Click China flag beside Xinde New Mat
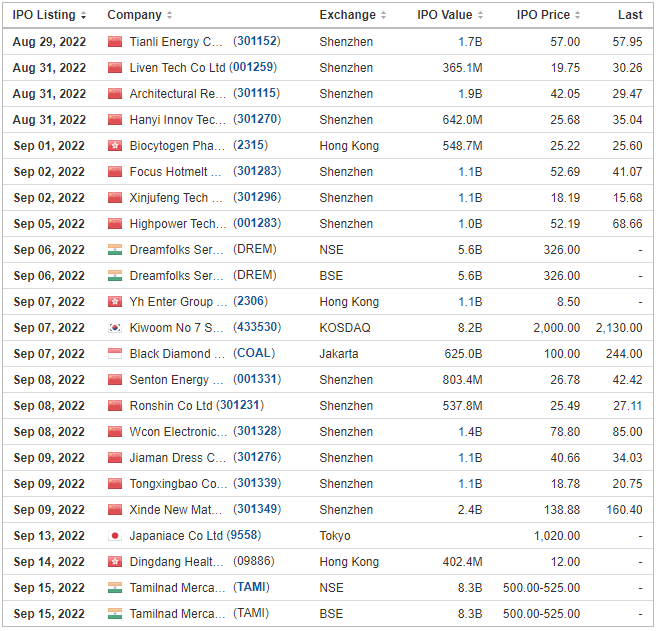The width and height of the screenshot is (659, 631). (x=115, y=510)
